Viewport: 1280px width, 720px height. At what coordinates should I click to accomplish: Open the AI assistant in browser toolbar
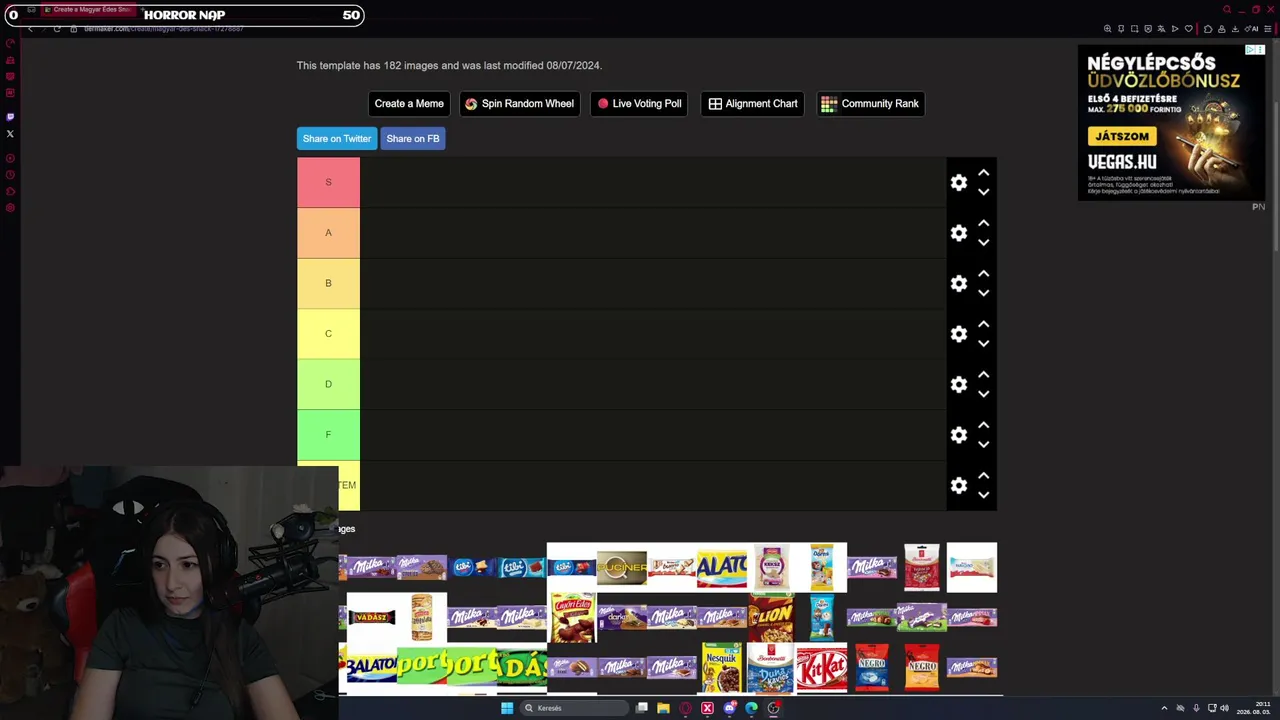click(1252, 29)
